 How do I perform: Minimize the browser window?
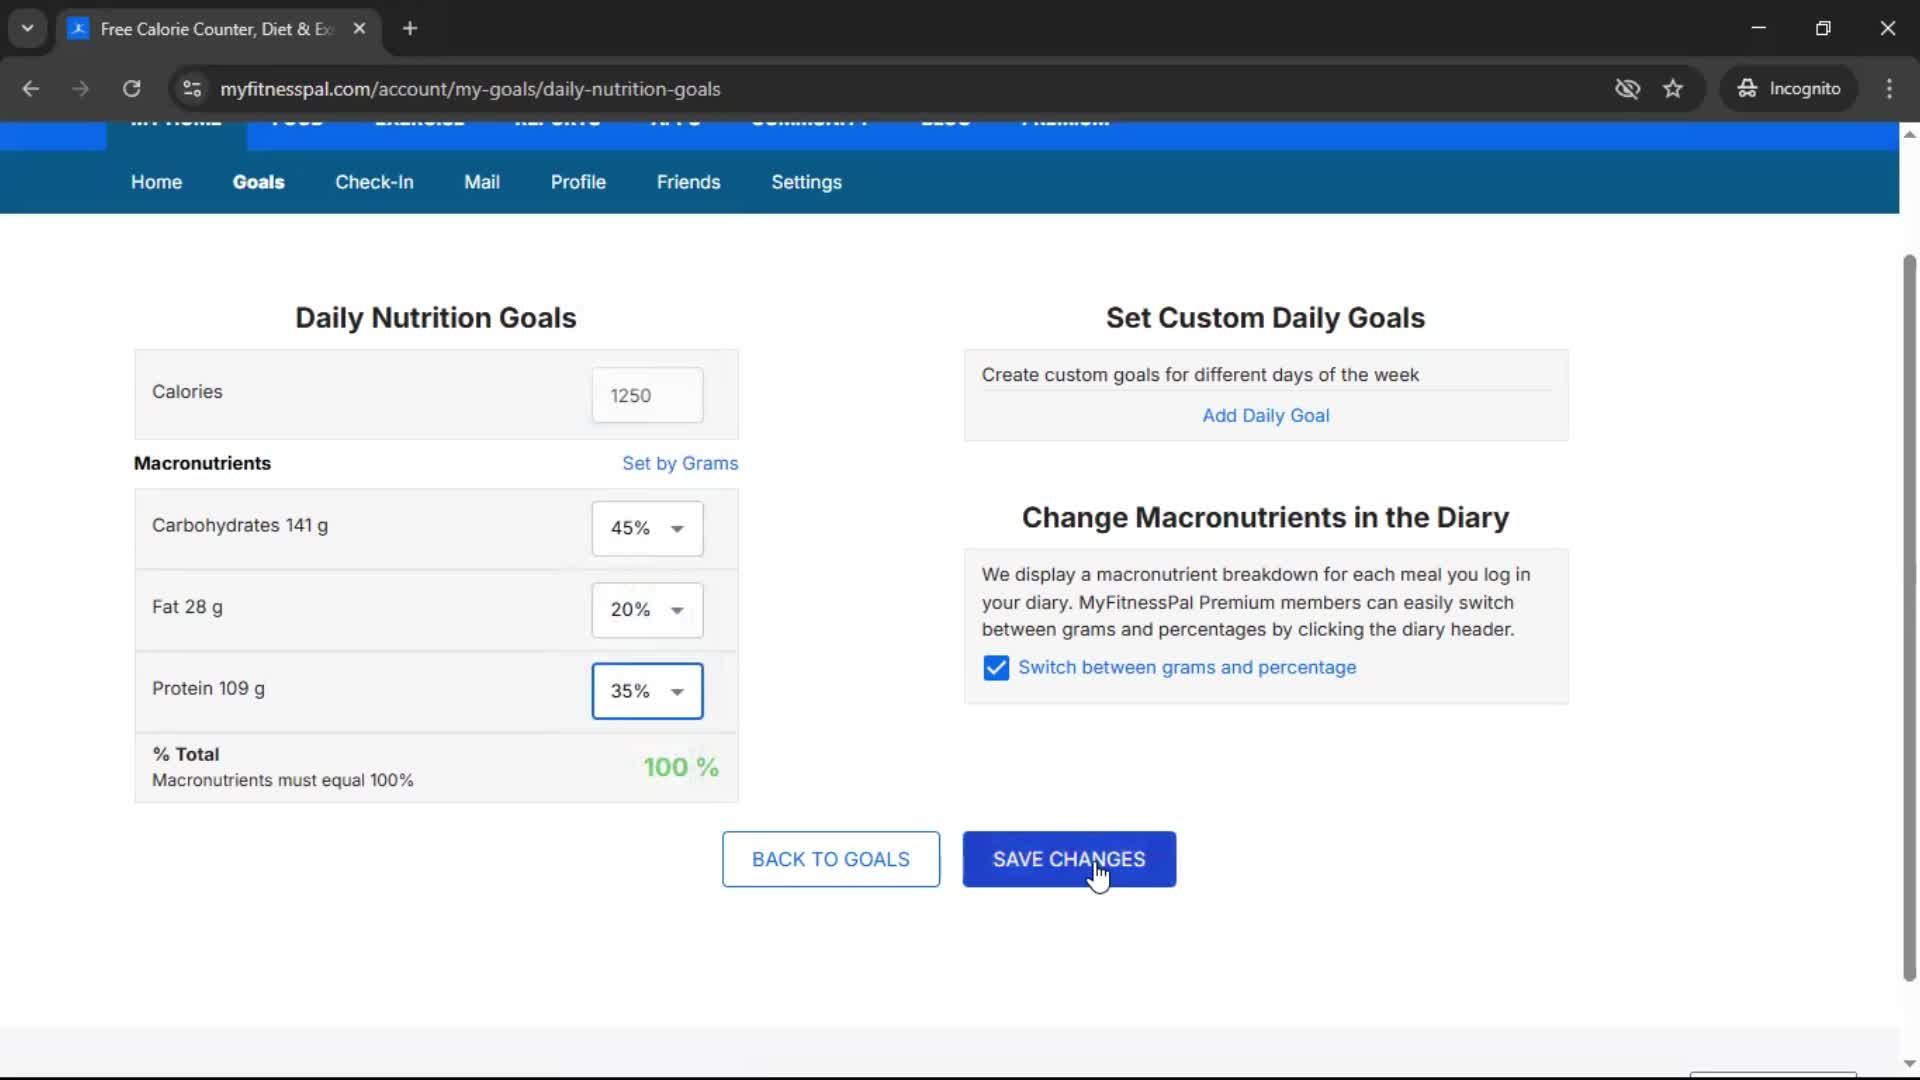point(1758,28)
